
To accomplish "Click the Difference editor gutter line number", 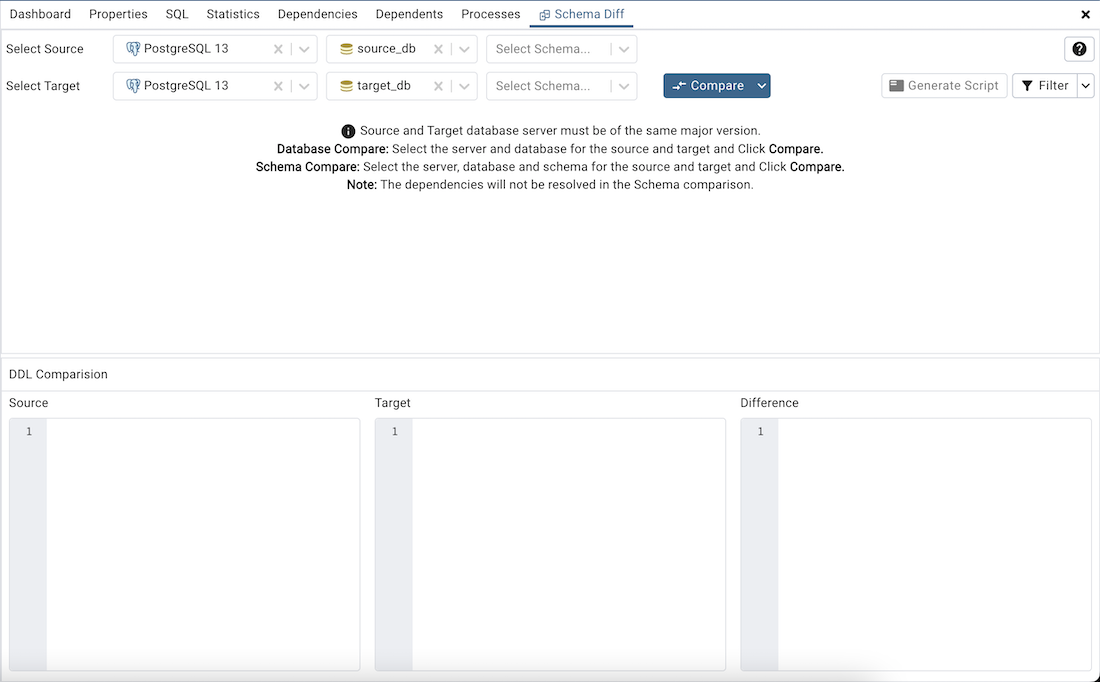I will point(760,431).
